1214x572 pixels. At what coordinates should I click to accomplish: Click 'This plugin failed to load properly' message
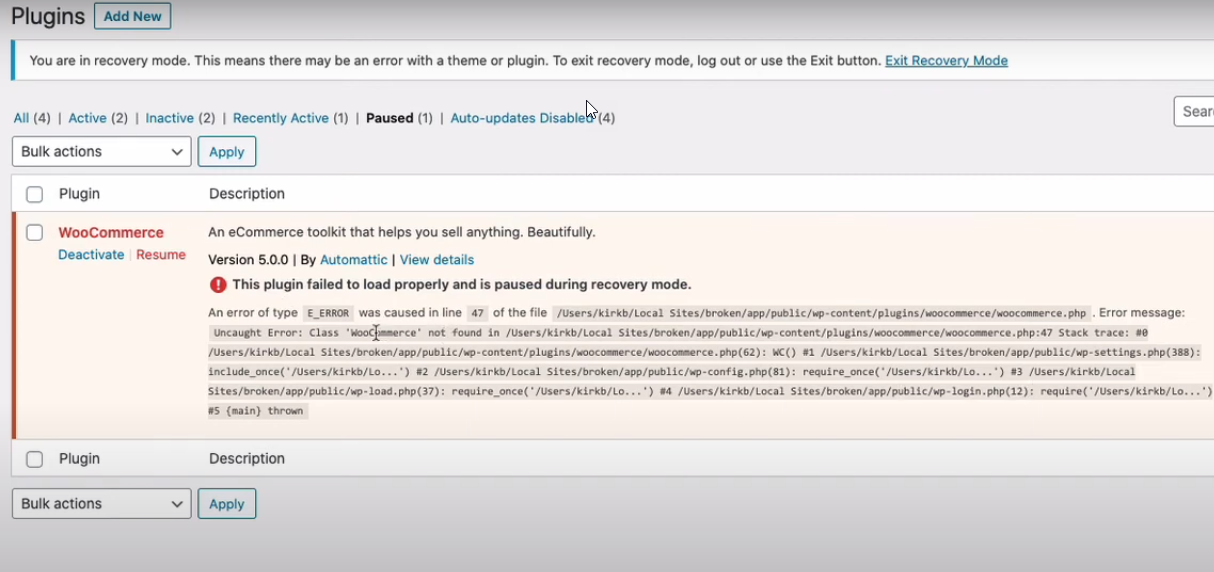[x=461, y=285]
